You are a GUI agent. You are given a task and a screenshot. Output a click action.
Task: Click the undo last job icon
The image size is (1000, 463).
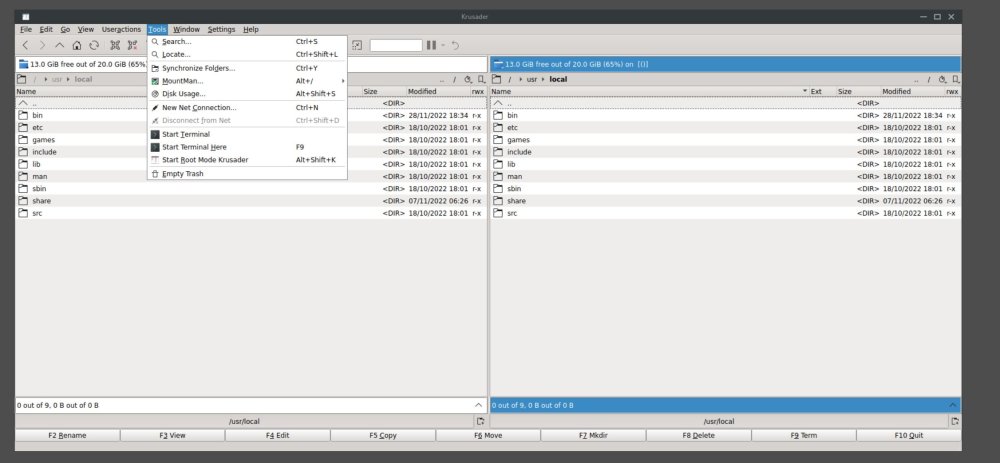pyautogui.click(x=455, y=45)
